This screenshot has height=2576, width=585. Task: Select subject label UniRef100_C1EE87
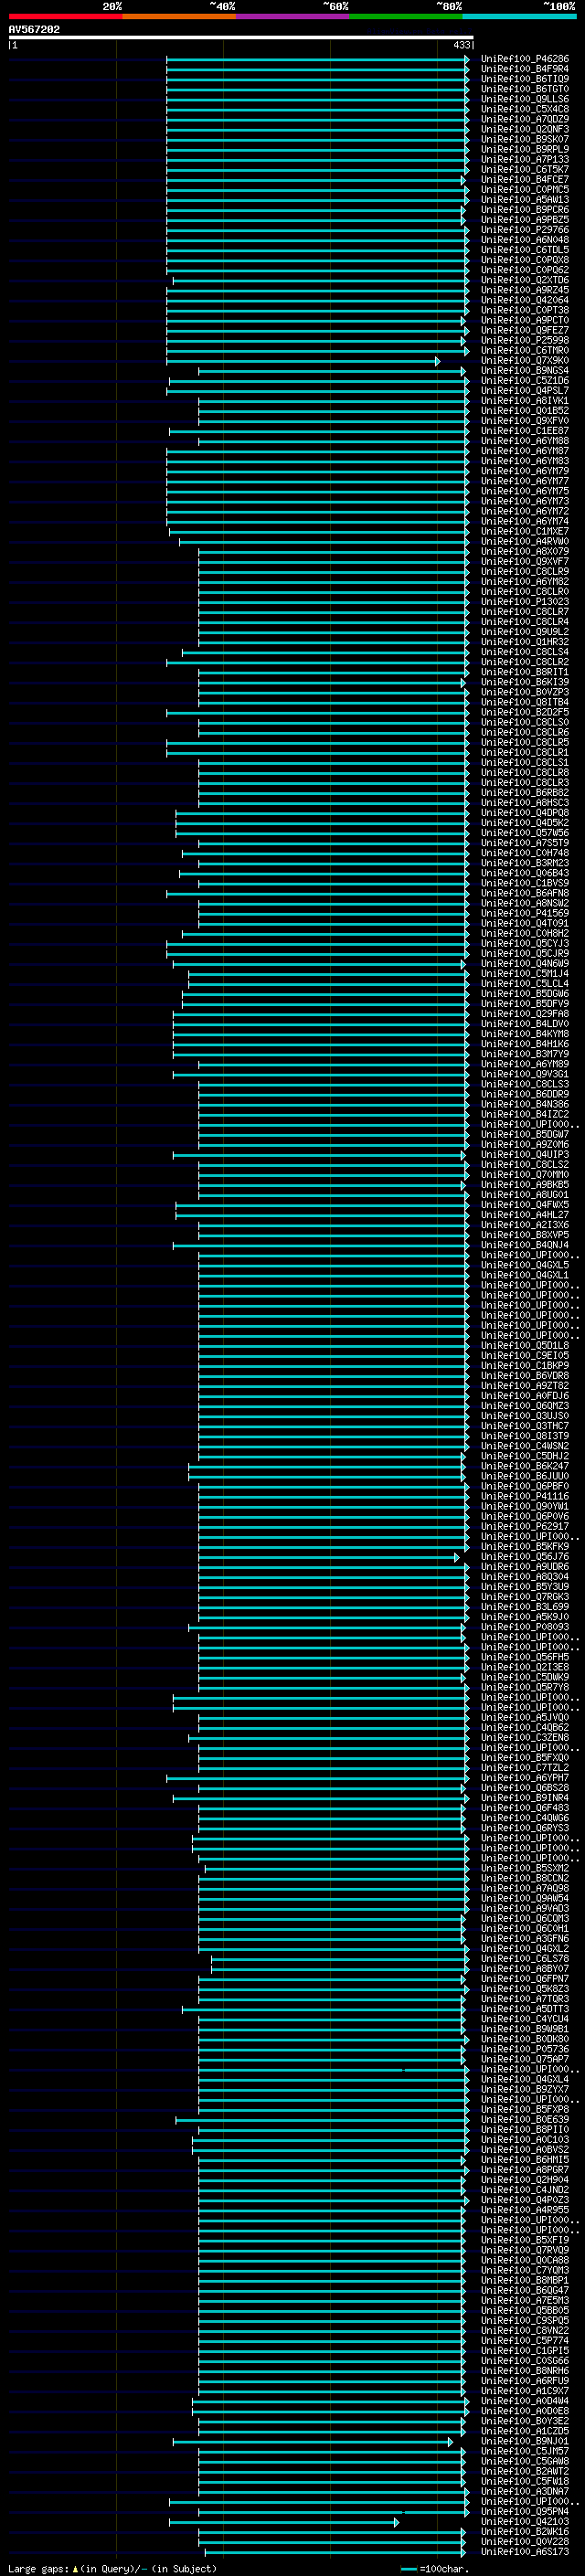click(524, 431)
